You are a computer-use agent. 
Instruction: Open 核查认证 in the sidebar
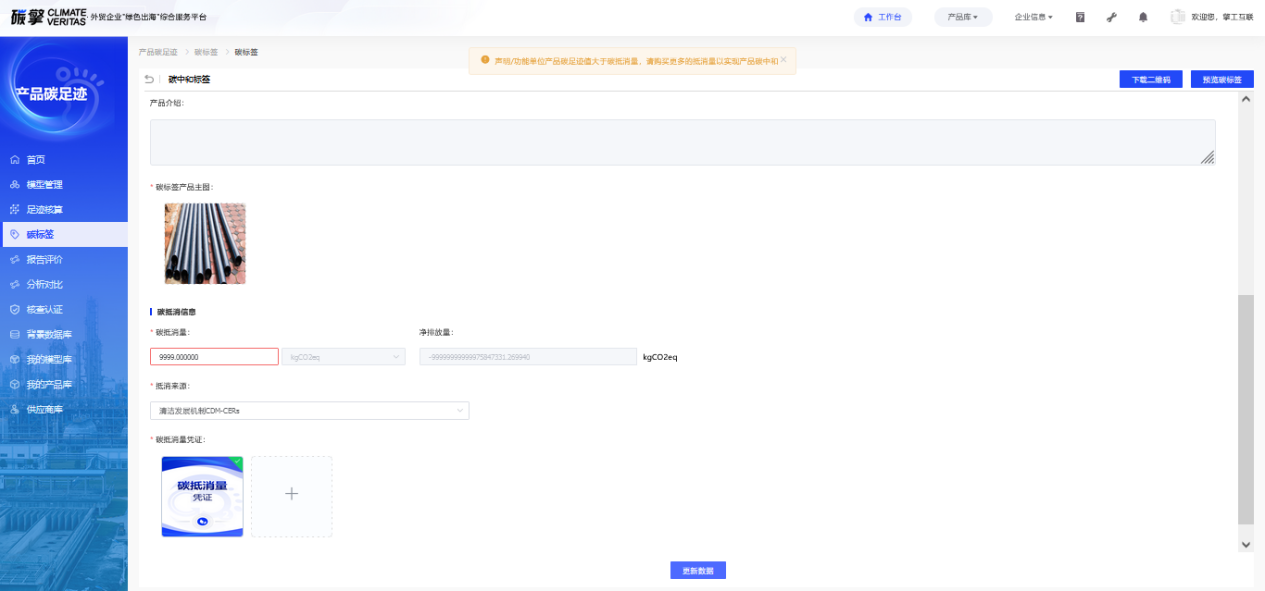44,310
